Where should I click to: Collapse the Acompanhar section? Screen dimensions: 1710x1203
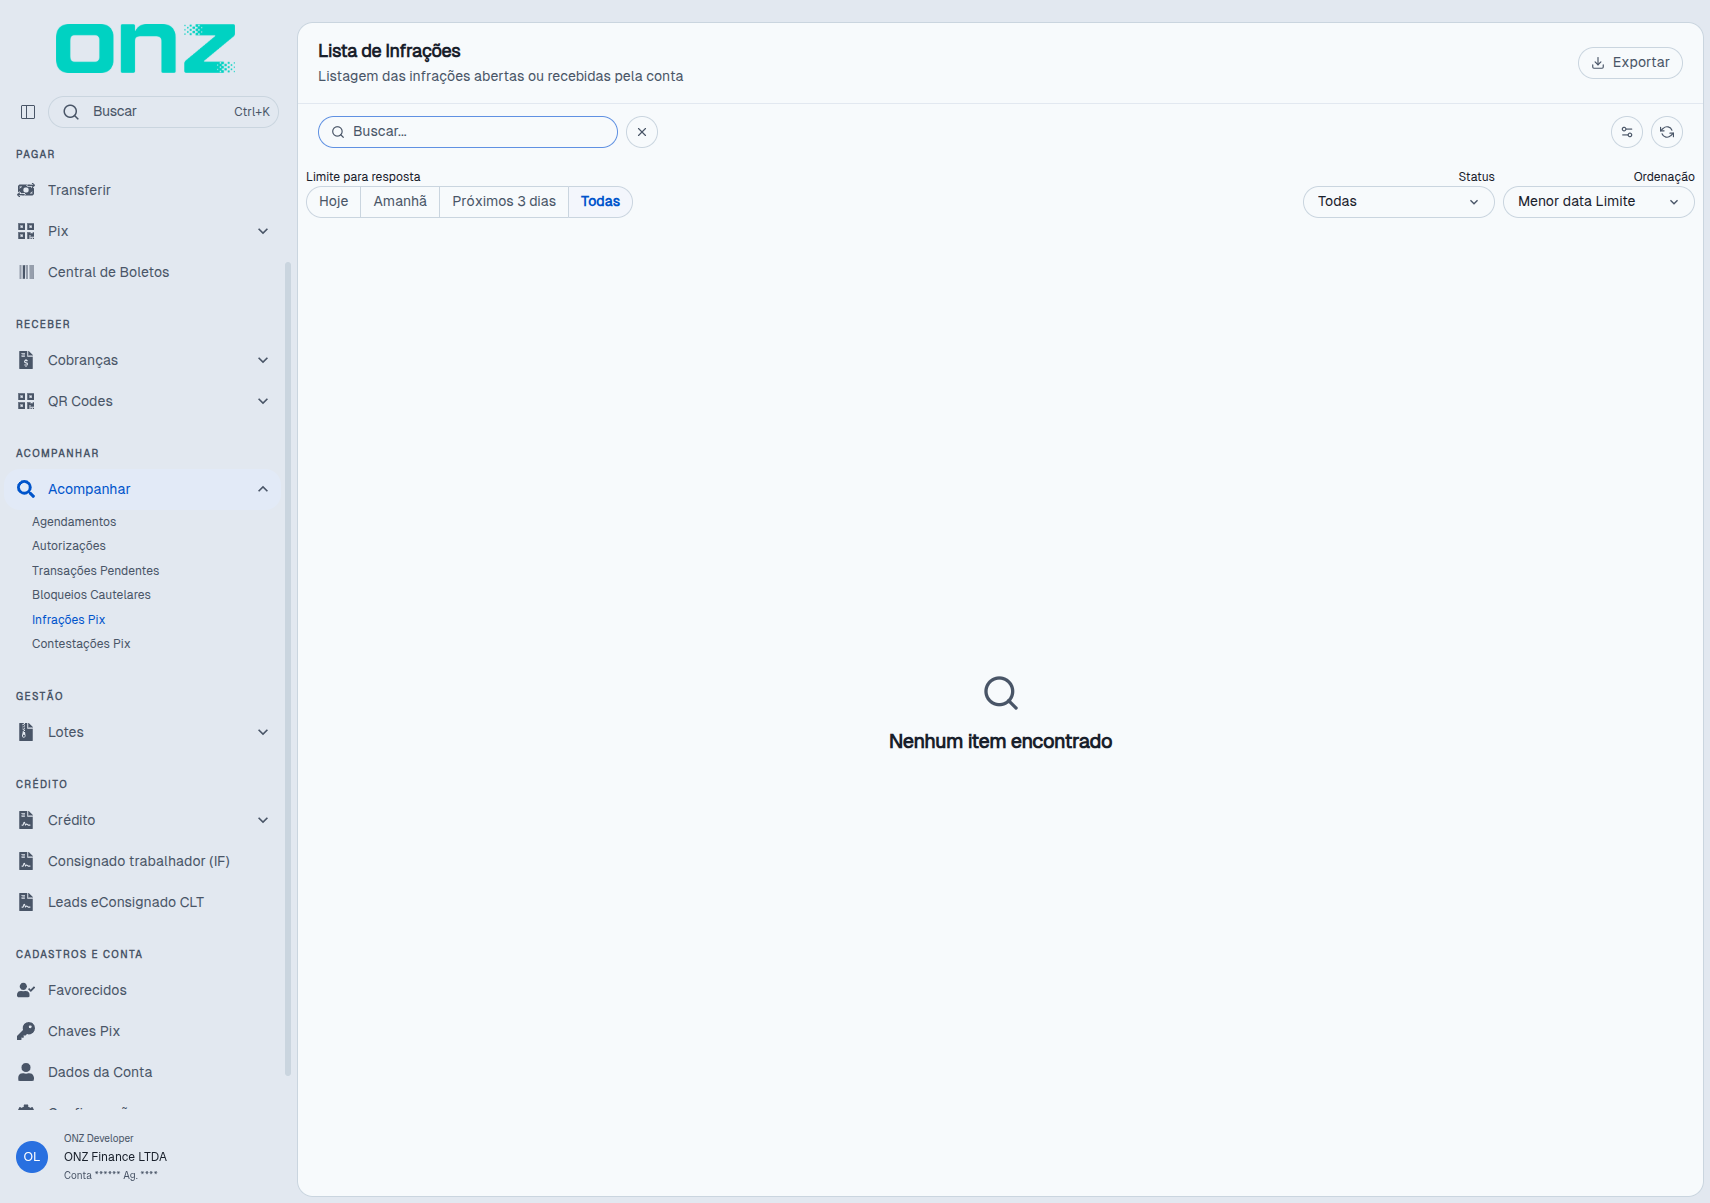point(263,489)
